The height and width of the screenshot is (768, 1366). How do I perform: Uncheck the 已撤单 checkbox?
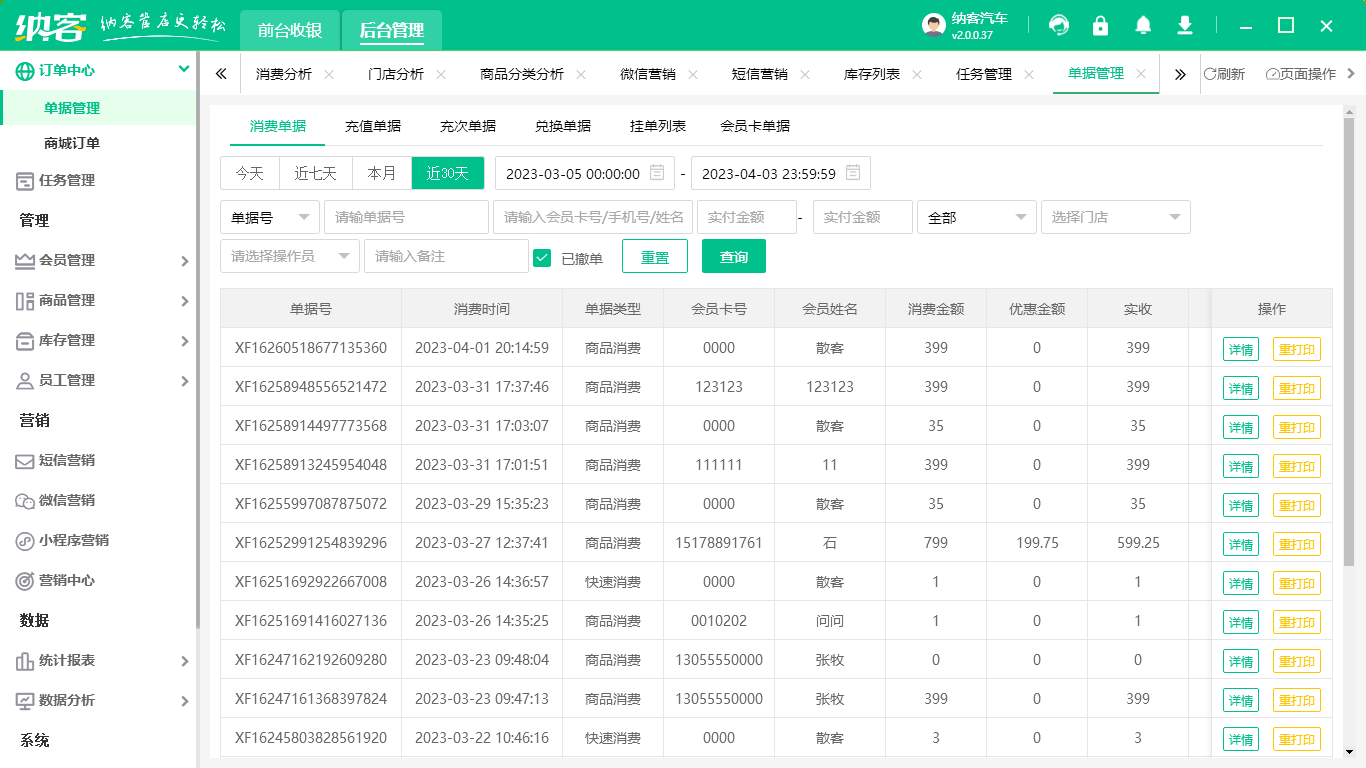542,258
